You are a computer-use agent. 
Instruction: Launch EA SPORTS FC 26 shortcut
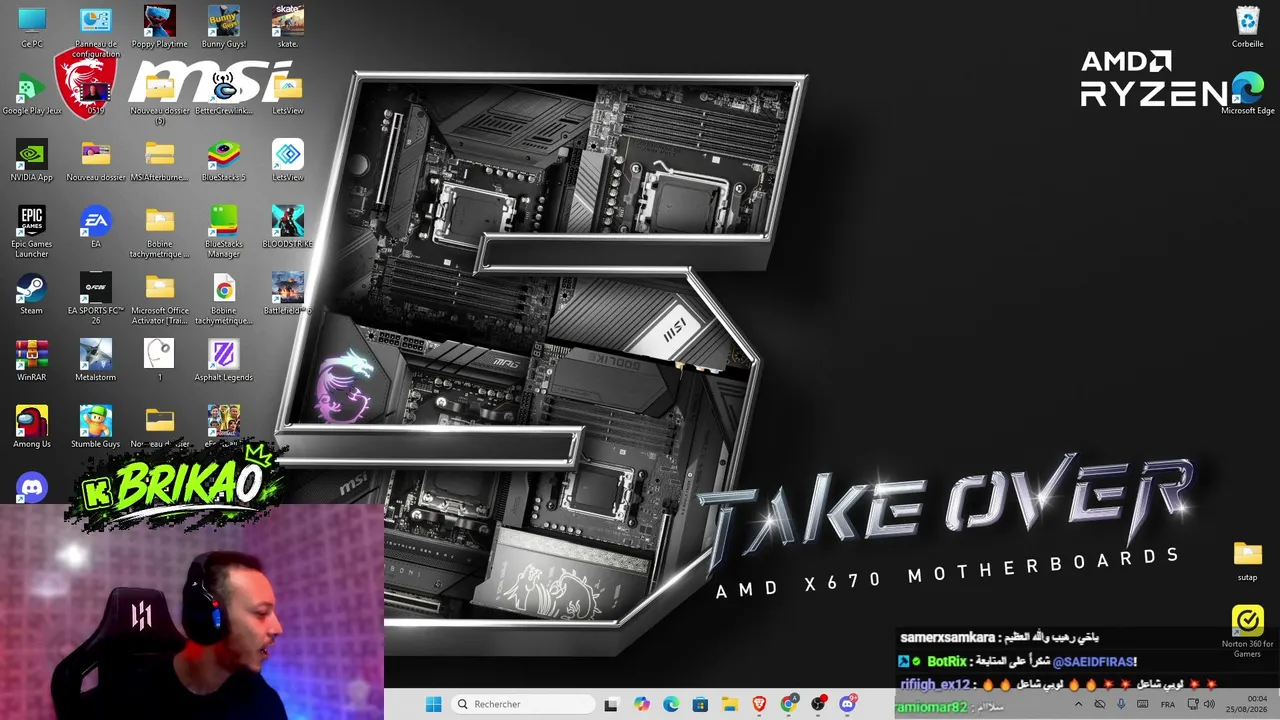coord(96,299)
